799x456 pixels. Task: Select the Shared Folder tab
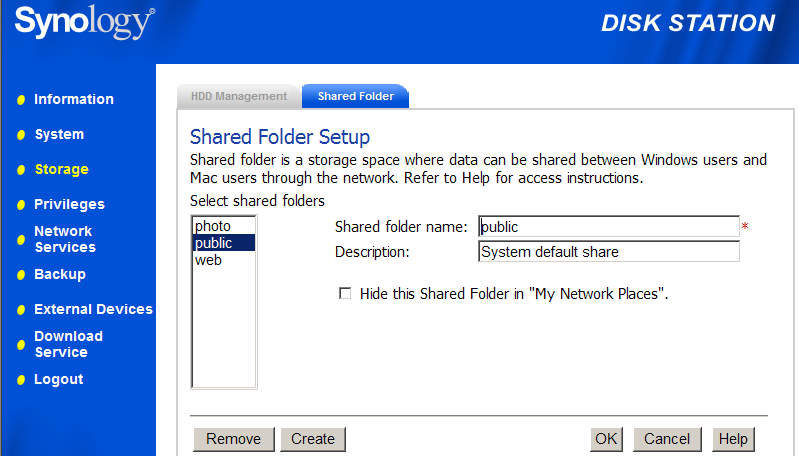click(355, 97)
